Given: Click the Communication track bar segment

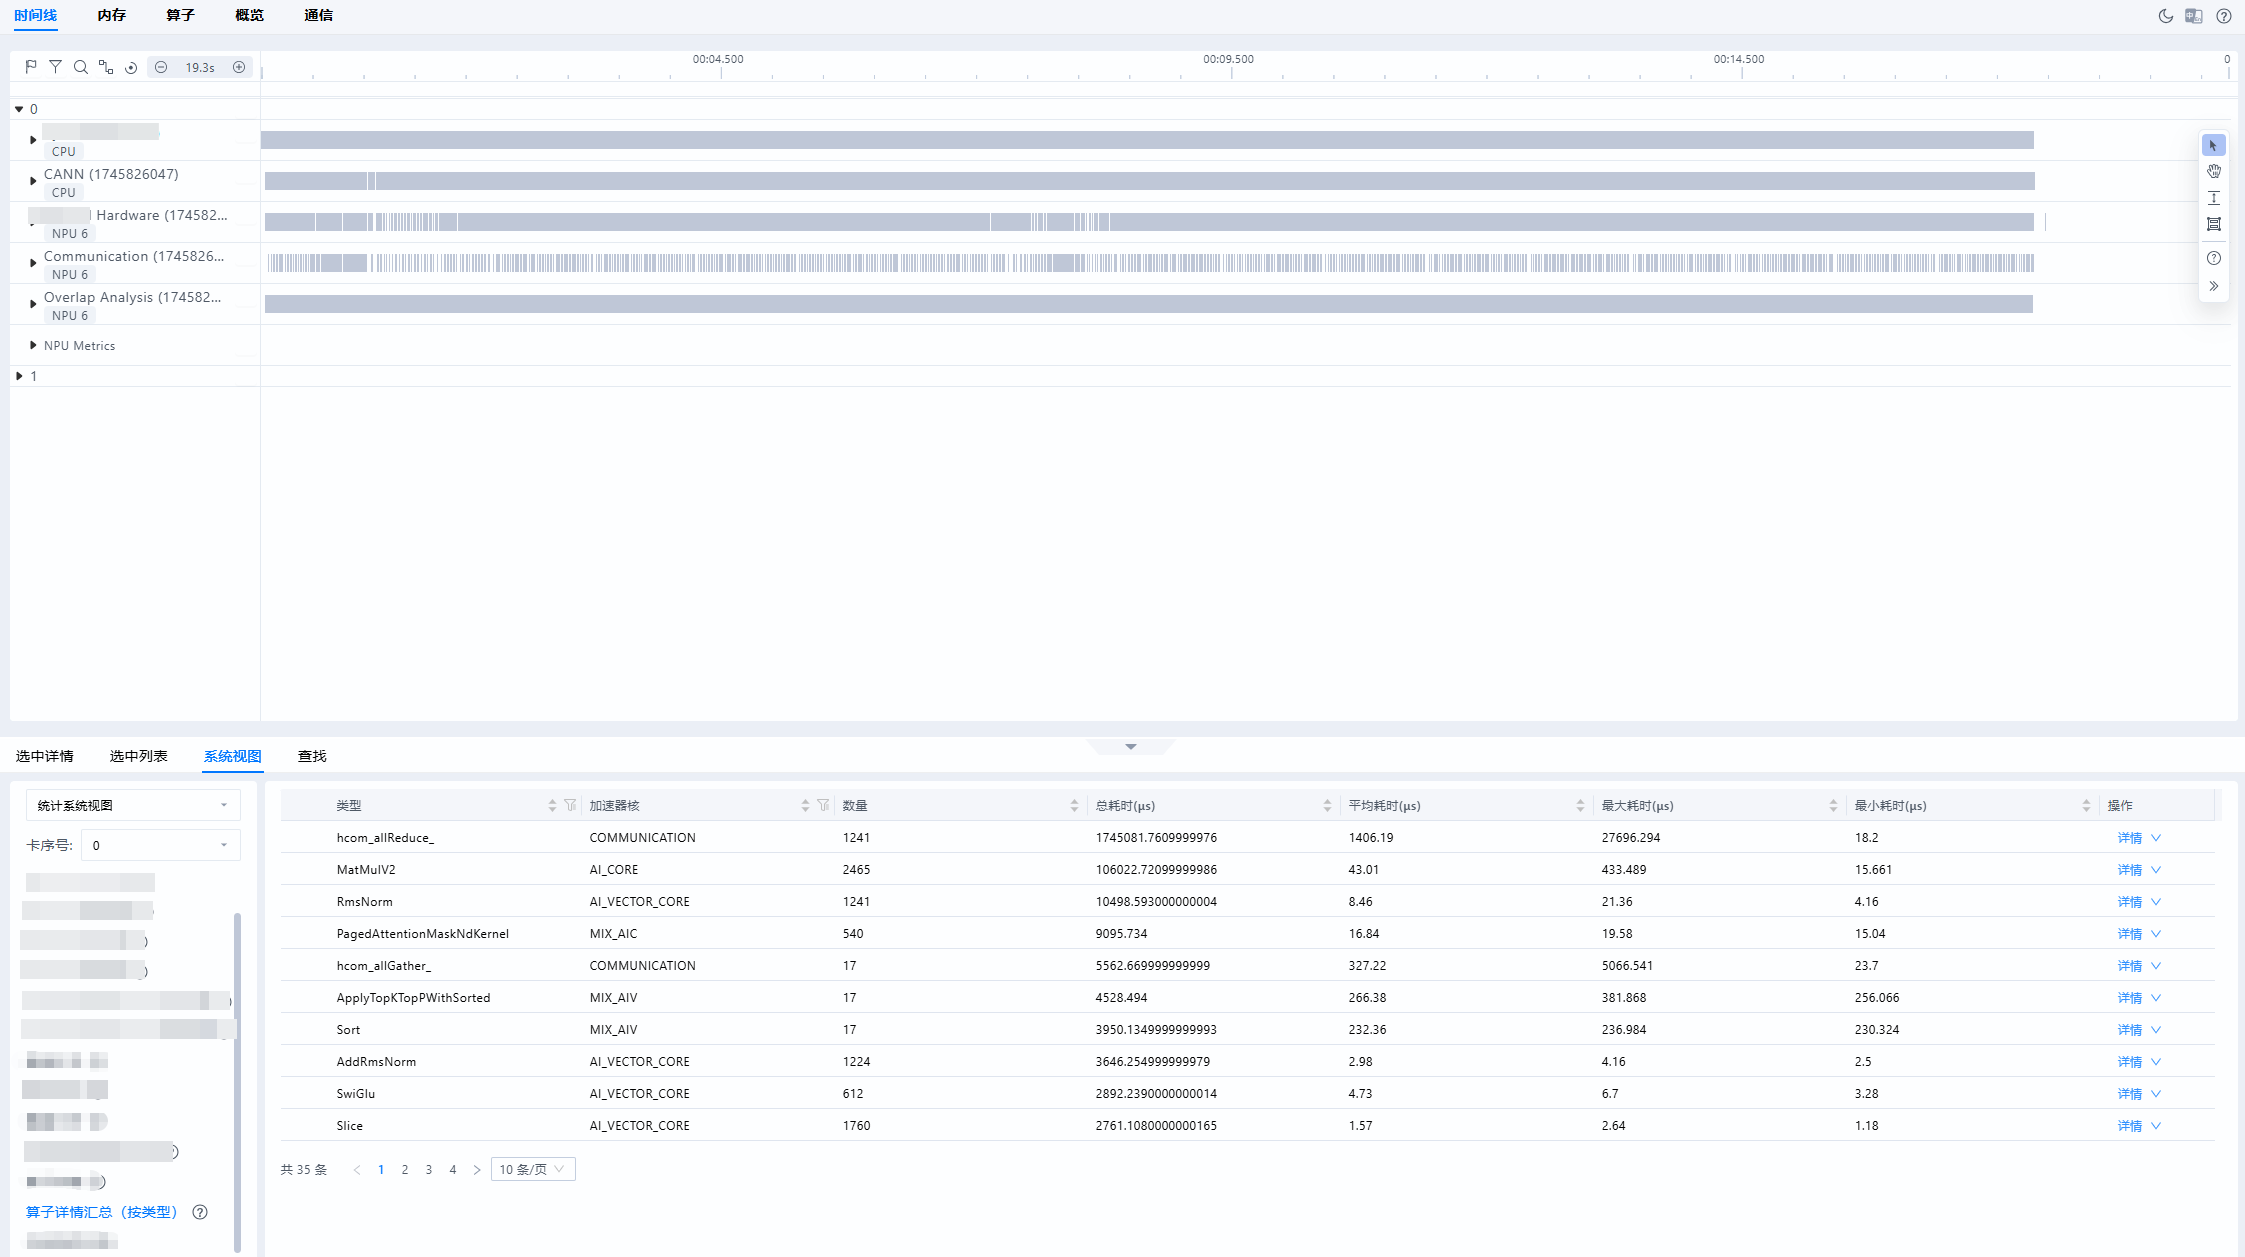Looking at the screenshot, I should [x=1150, y=263].
